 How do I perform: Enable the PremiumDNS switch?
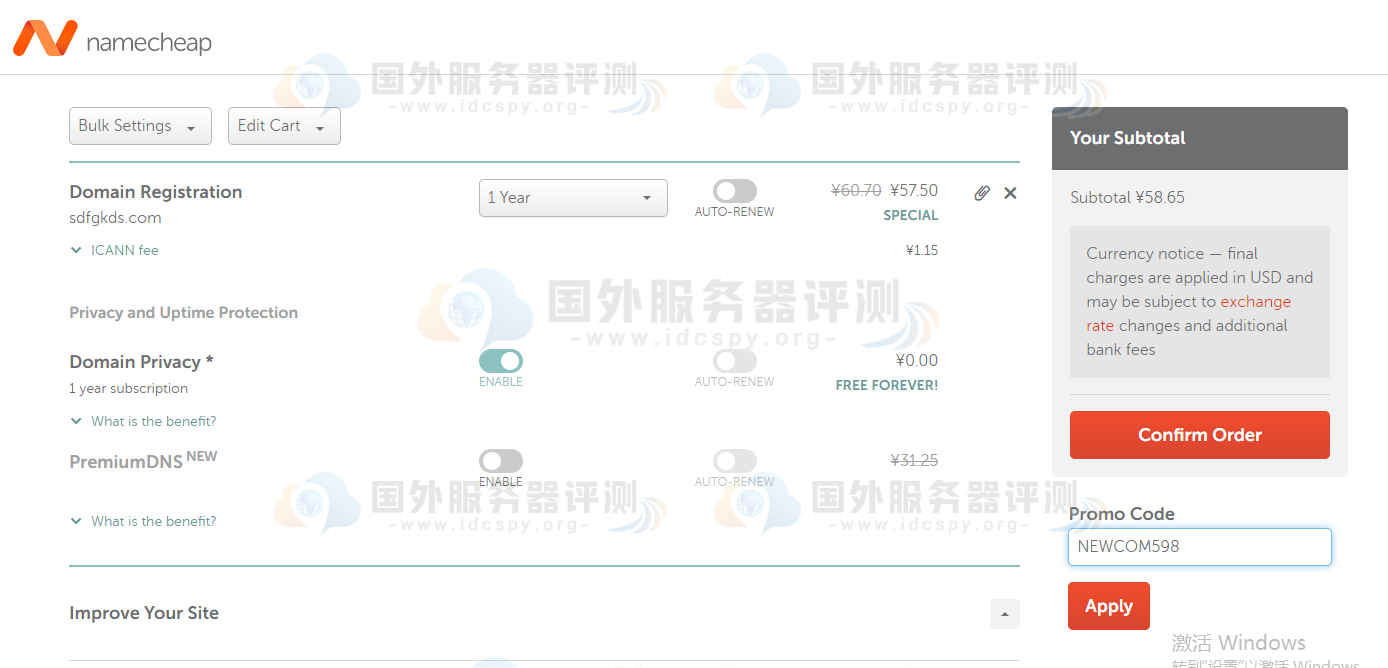pos(501,461)
